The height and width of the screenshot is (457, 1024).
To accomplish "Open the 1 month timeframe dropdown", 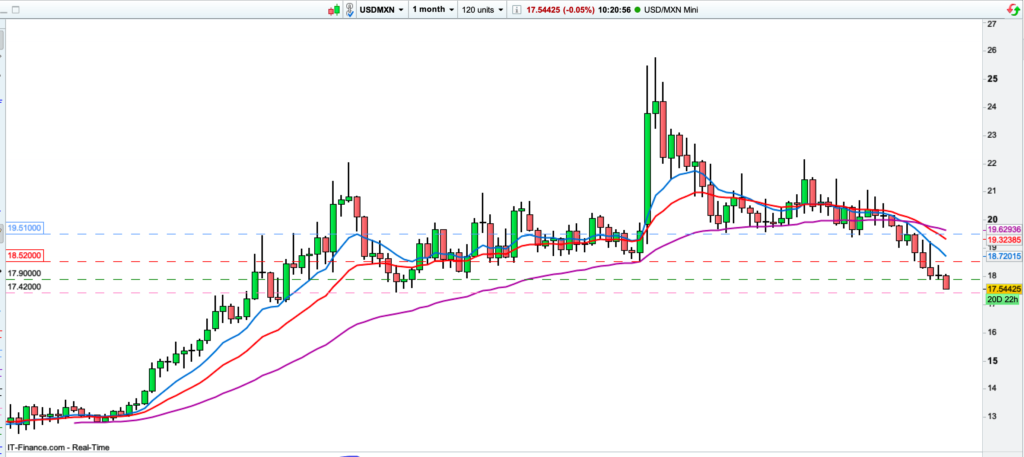I will click(x=431, y=9).
